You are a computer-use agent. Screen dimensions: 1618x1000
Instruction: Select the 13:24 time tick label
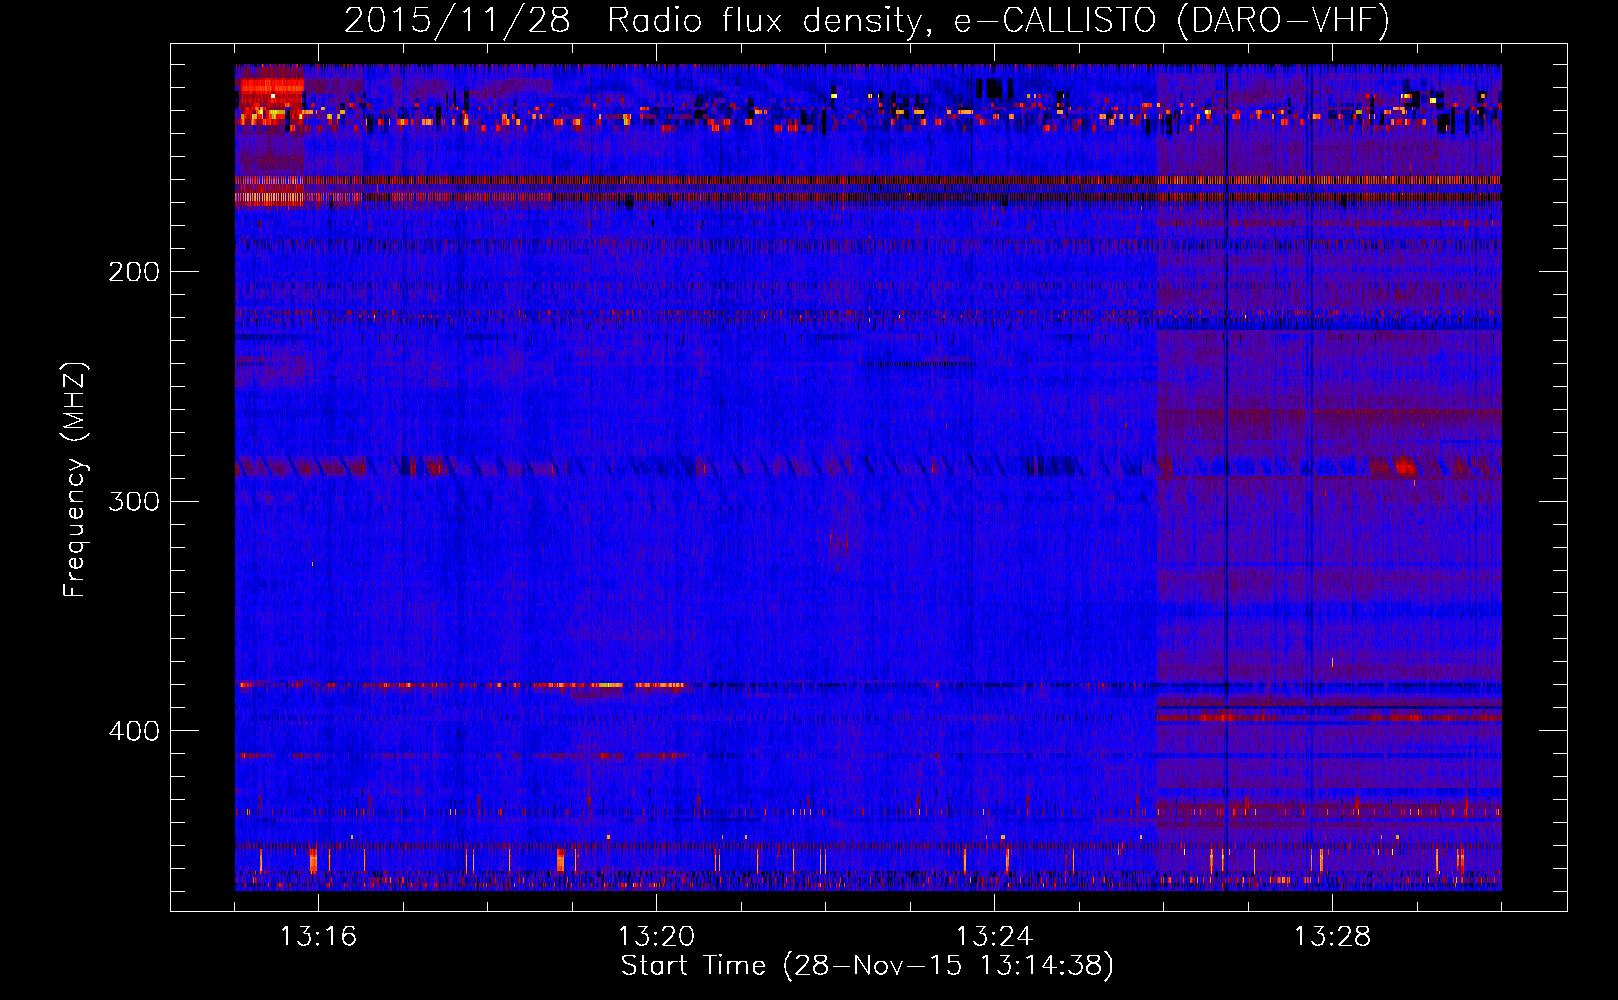click(994, 937)
